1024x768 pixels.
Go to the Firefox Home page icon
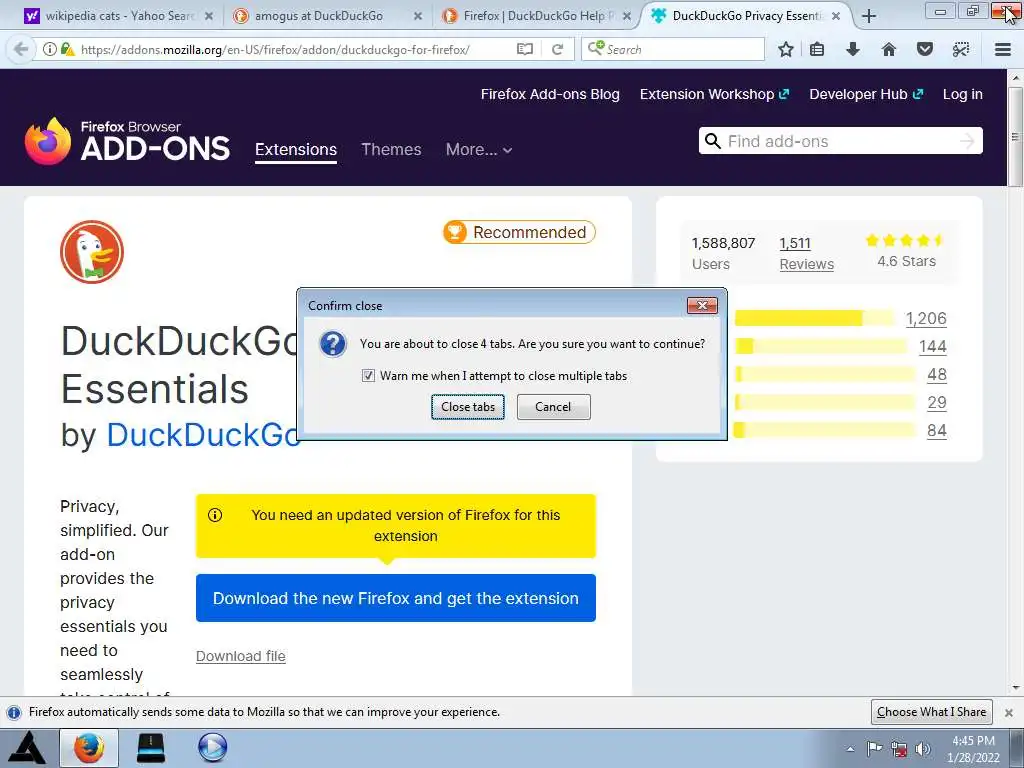pyautogui.click(x=889, y=50)
